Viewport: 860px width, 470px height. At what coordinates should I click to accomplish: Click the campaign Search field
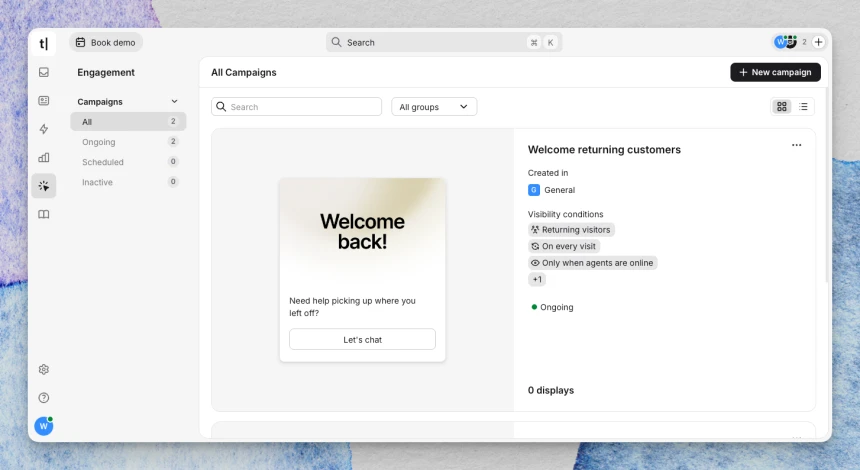[x=296, y=106]
